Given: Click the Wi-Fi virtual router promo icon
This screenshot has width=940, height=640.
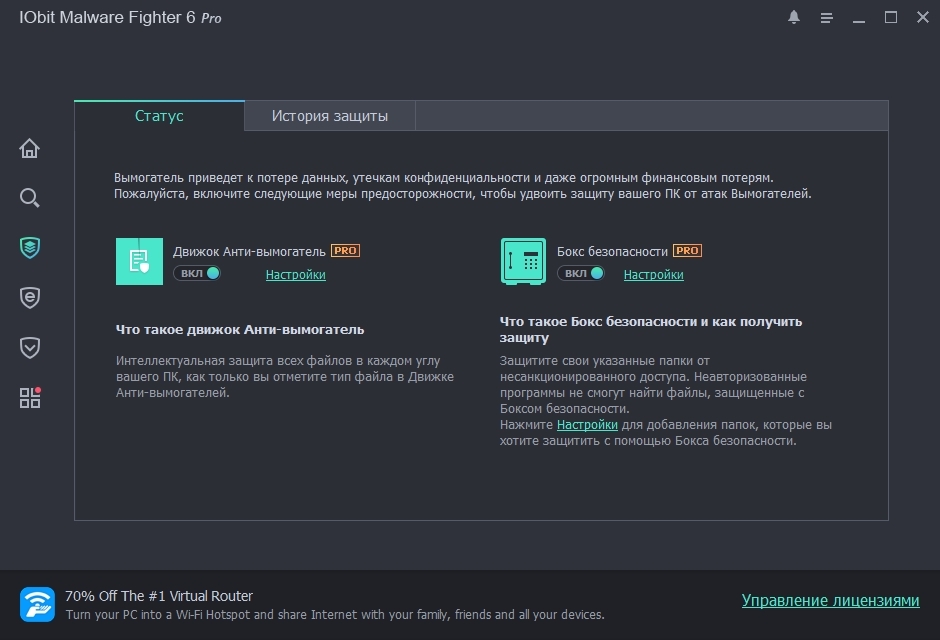Looking at the screenshot, I should coord(37,604).
